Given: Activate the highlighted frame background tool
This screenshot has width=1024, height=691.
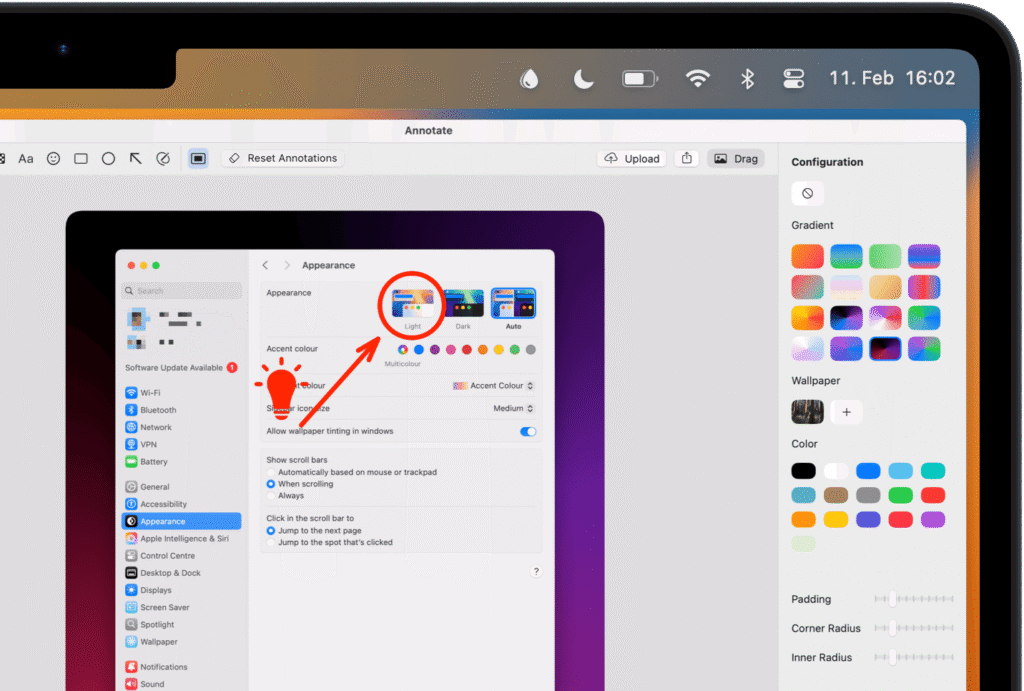Looking at the screenshot, I should (x=198, y=159).
